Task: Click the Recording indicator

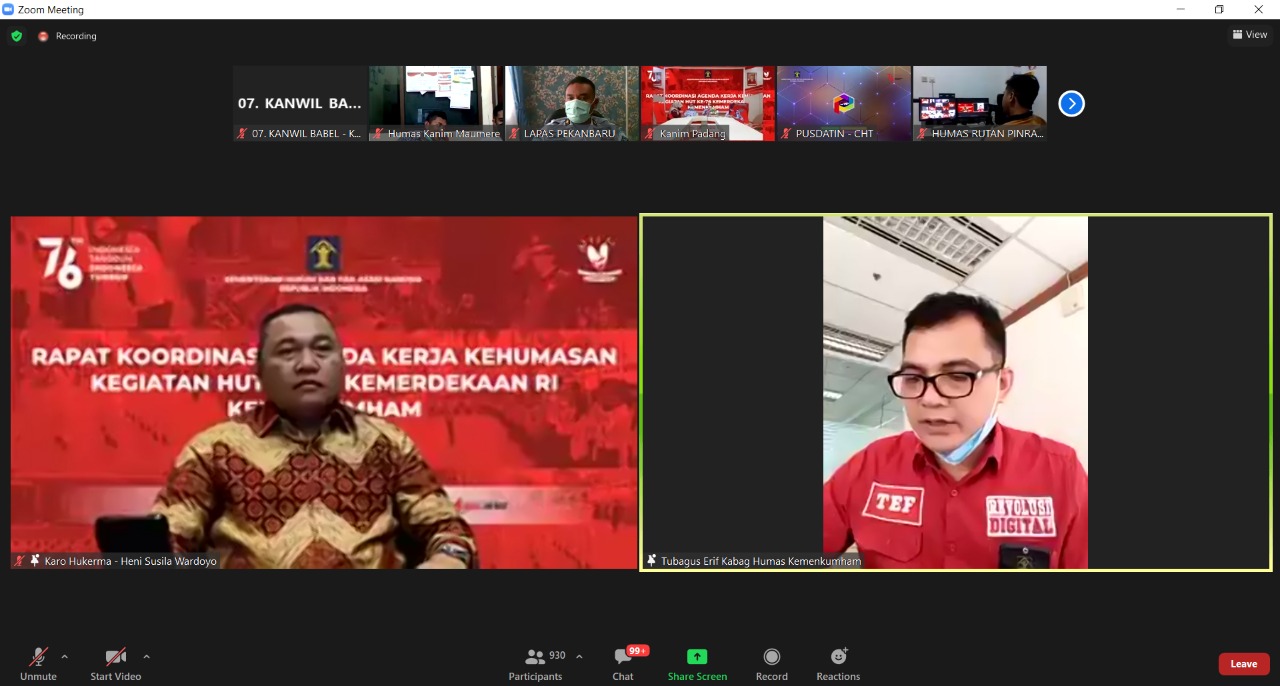Action: point(68,36)
